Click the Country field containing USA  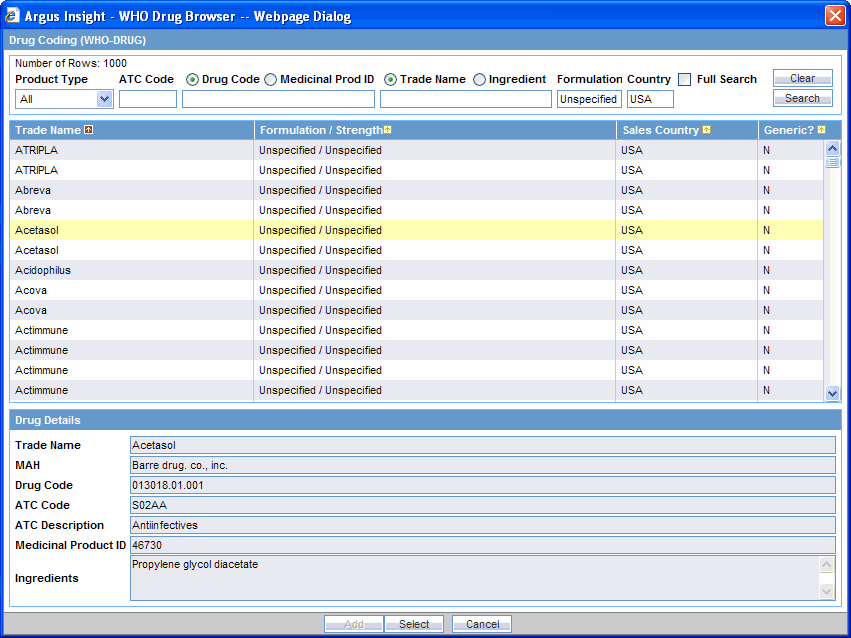650,99
